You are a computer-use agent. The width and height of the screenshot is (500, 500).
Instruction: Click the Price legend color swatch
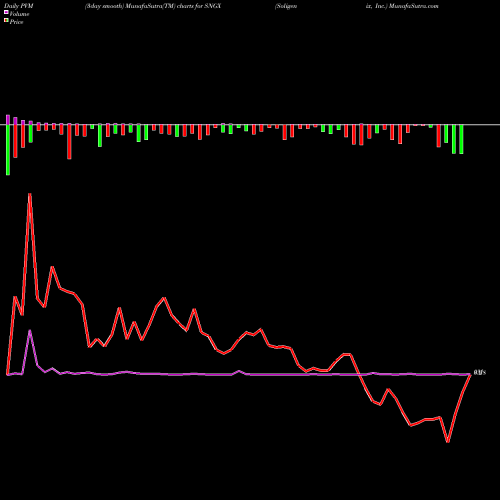(6, 21)
